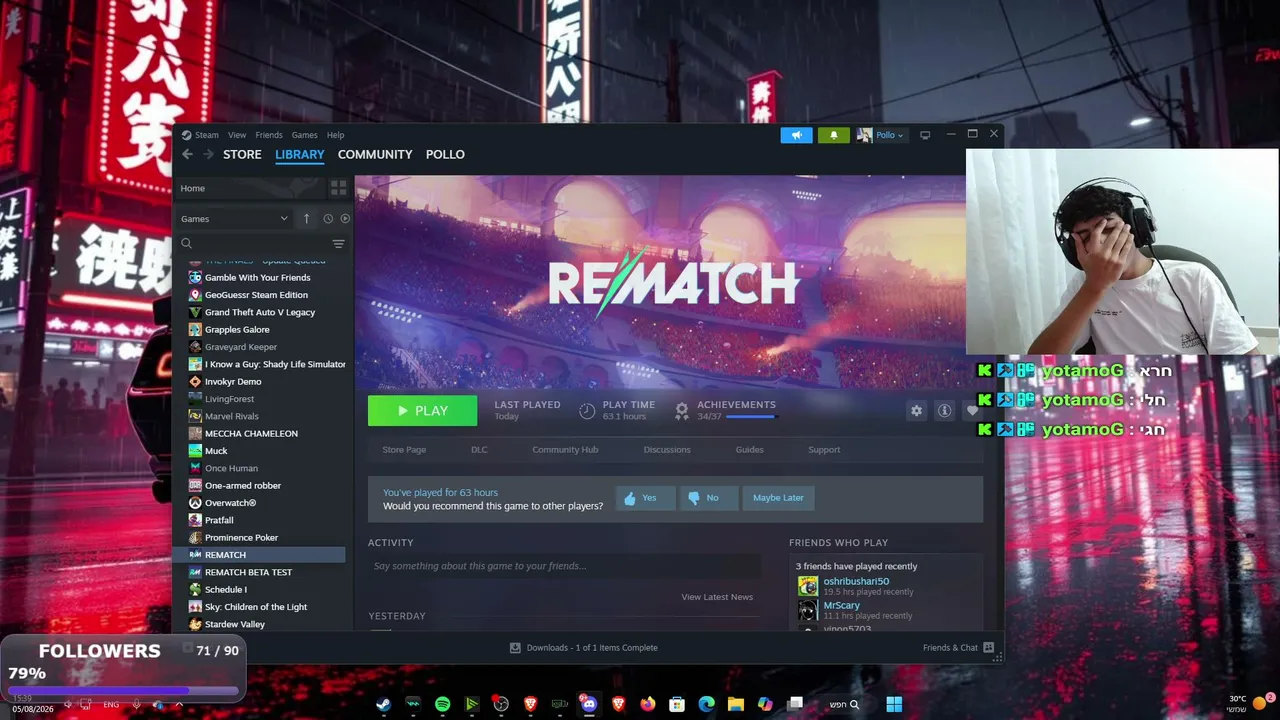The height and width of the screenshot is (720, 1280).
Task: Click the sort ascending arrow icon
Action: tap(306, 218)
